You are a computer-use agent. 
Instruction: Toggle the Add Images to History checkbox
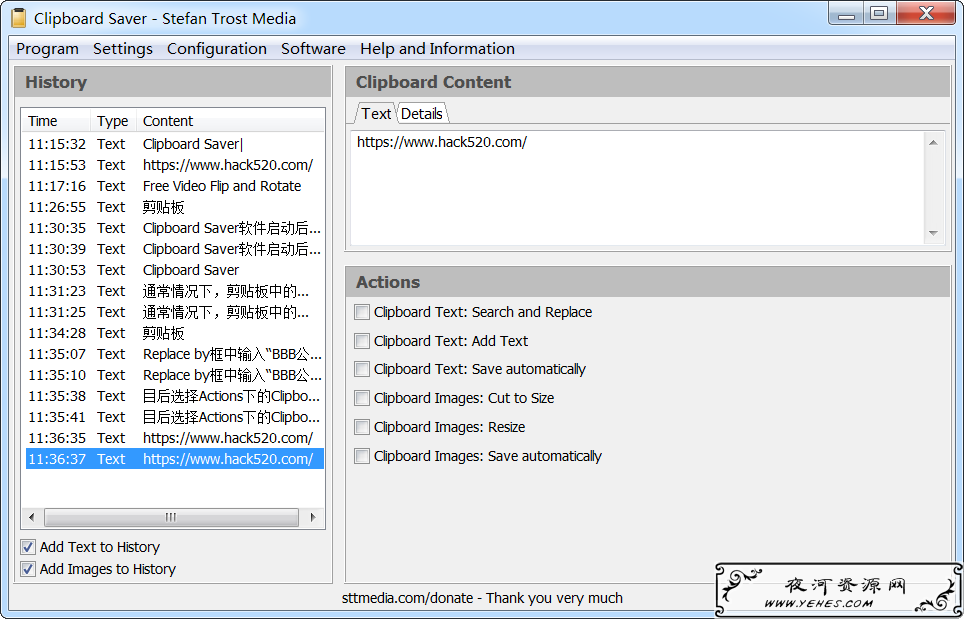(28, 569)
